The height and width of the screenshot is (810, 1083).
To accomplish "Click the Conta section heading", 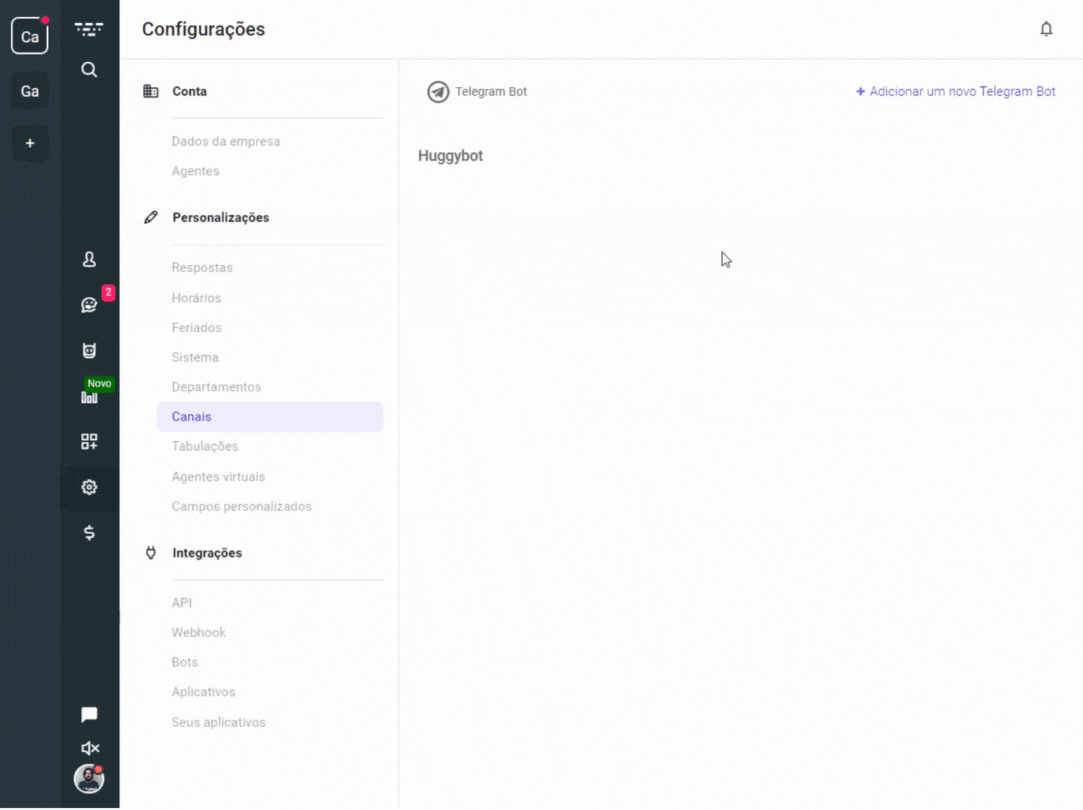I will point(189,91).
